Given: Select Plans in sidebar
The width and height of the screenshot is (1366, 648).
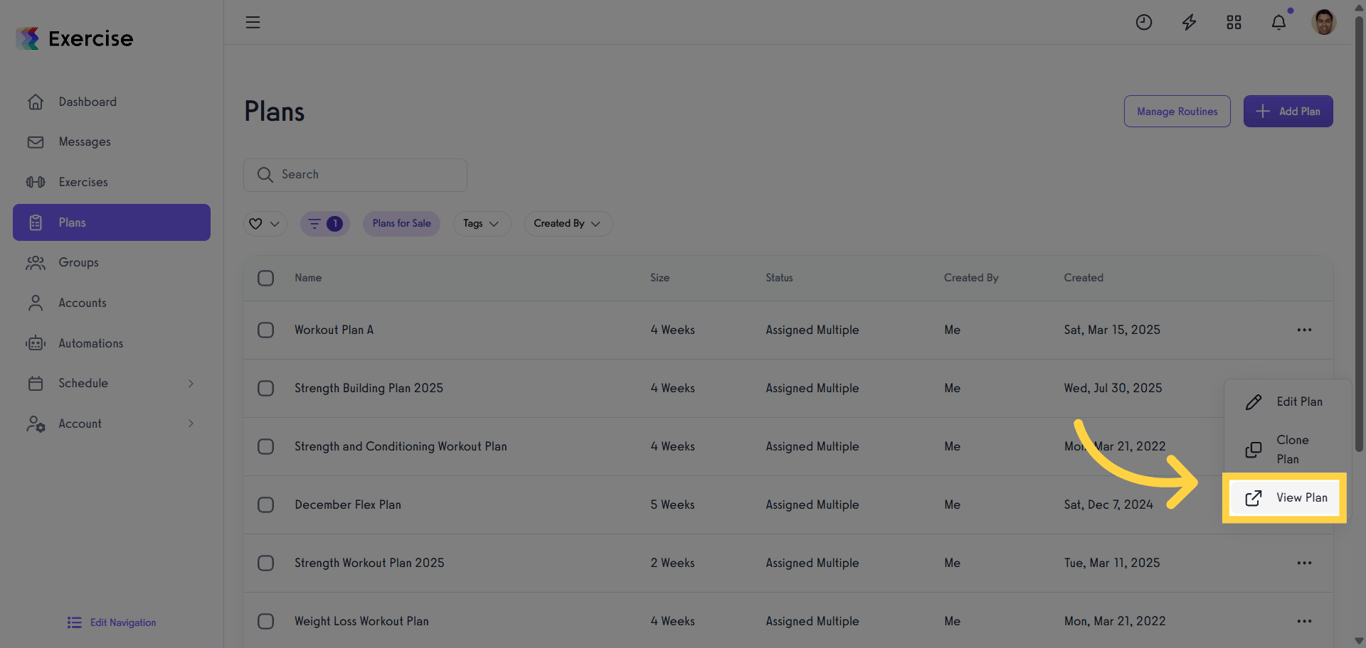Looking at the screenshot, I should (112, 223).
